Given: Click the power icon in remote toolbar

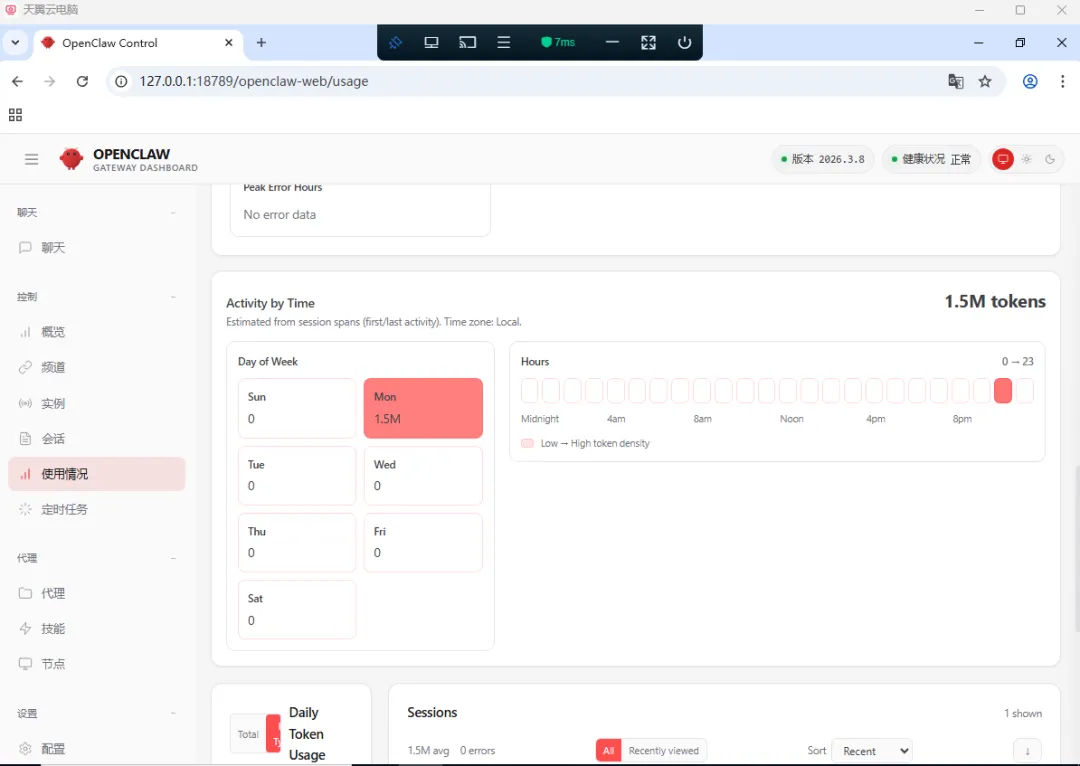Looking at the screenshot, I should coord(684,43).
